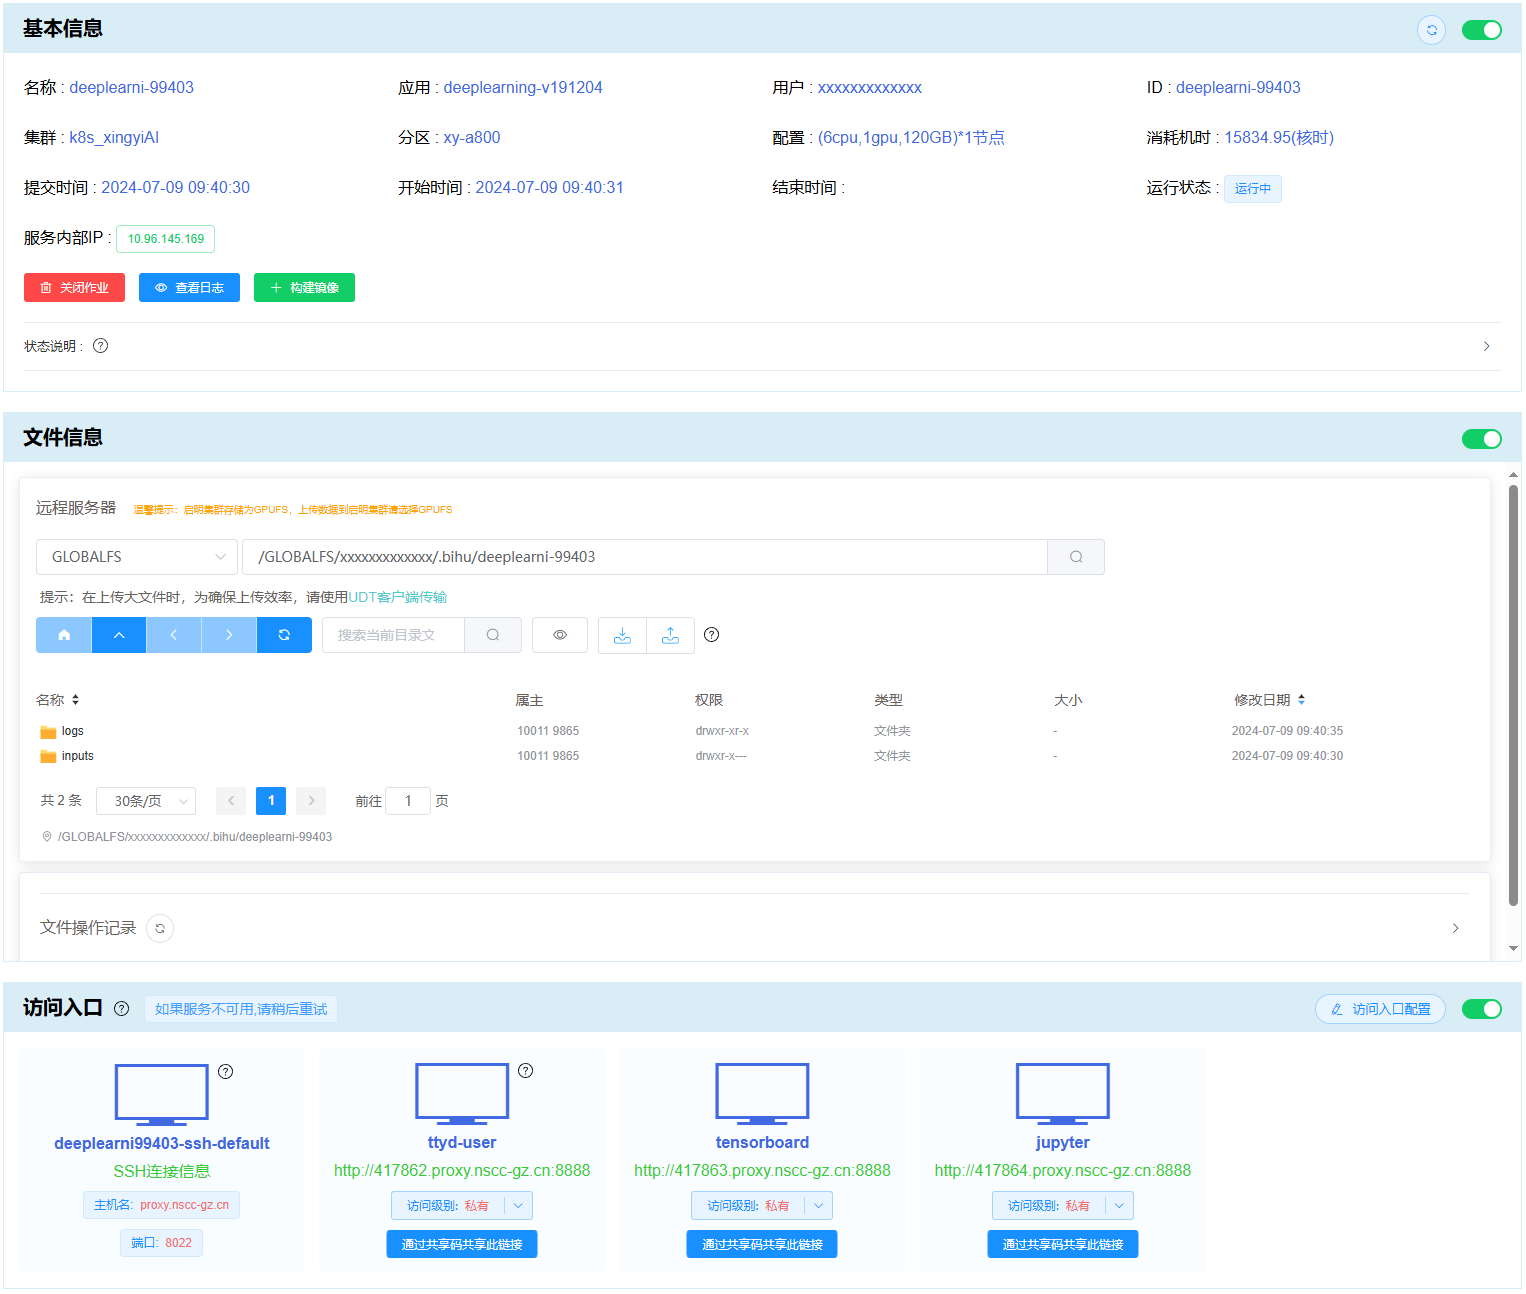
Task: Toggle the basic info section switch
Action: (x=1481, y=30)
